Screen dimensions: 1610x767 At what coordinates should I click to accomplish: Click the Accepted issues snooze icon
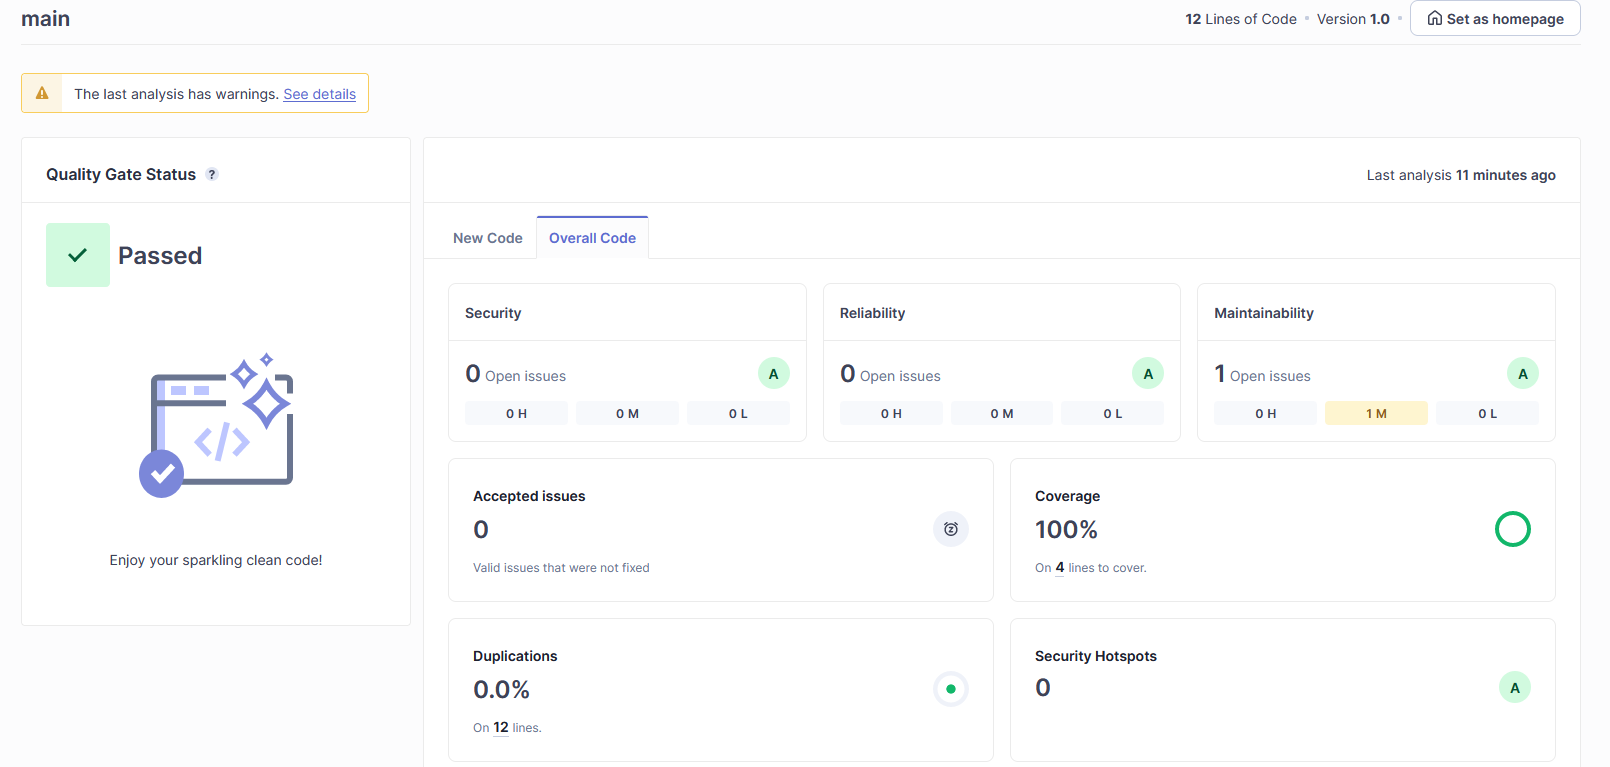click(951, 529)
